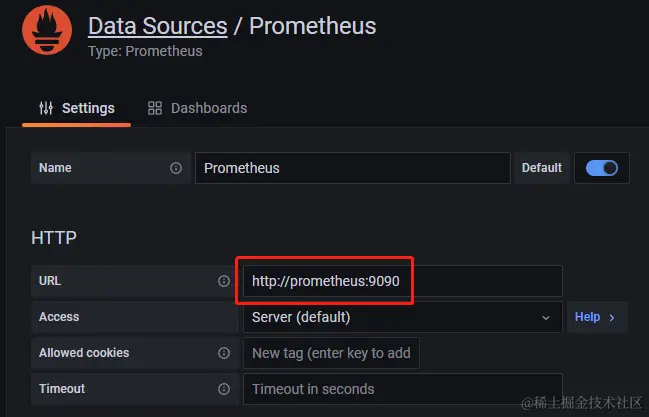Click the Timeout info icon
The width and height of the screenshot is (649, 417).
tap(224, 389)
